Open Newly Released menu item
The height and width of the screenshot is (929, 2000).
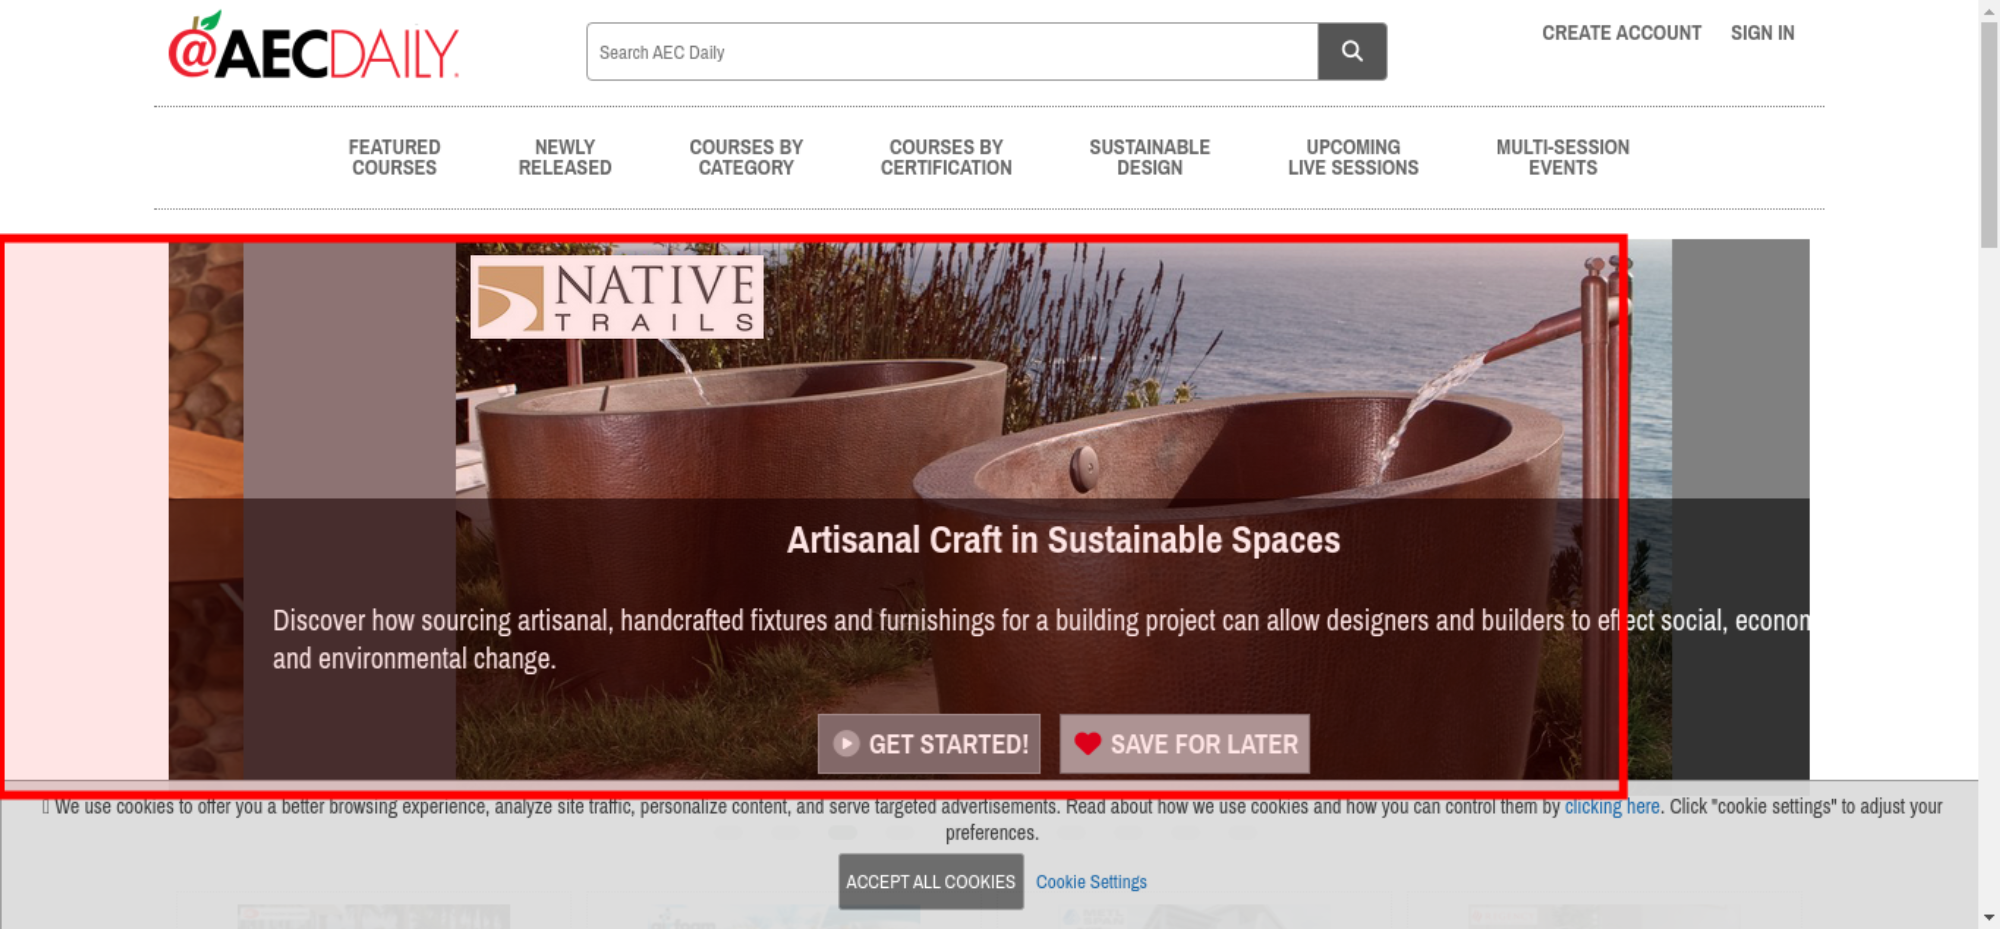click(x=565, y=158)
